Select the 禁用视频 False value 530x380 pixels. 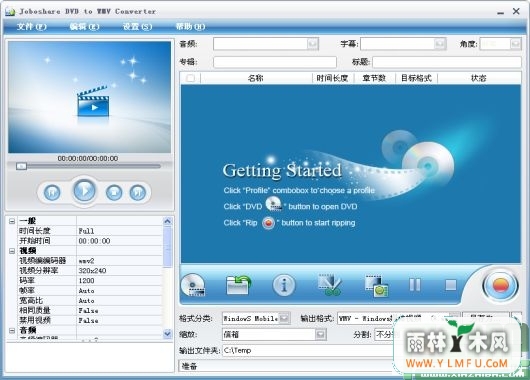(120, 320)
